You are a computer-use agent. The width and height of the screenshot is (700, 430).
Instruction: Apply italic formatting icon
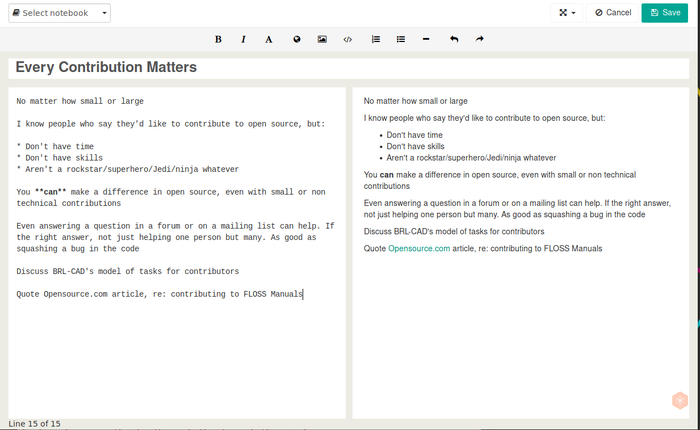[x=243, y=39]
